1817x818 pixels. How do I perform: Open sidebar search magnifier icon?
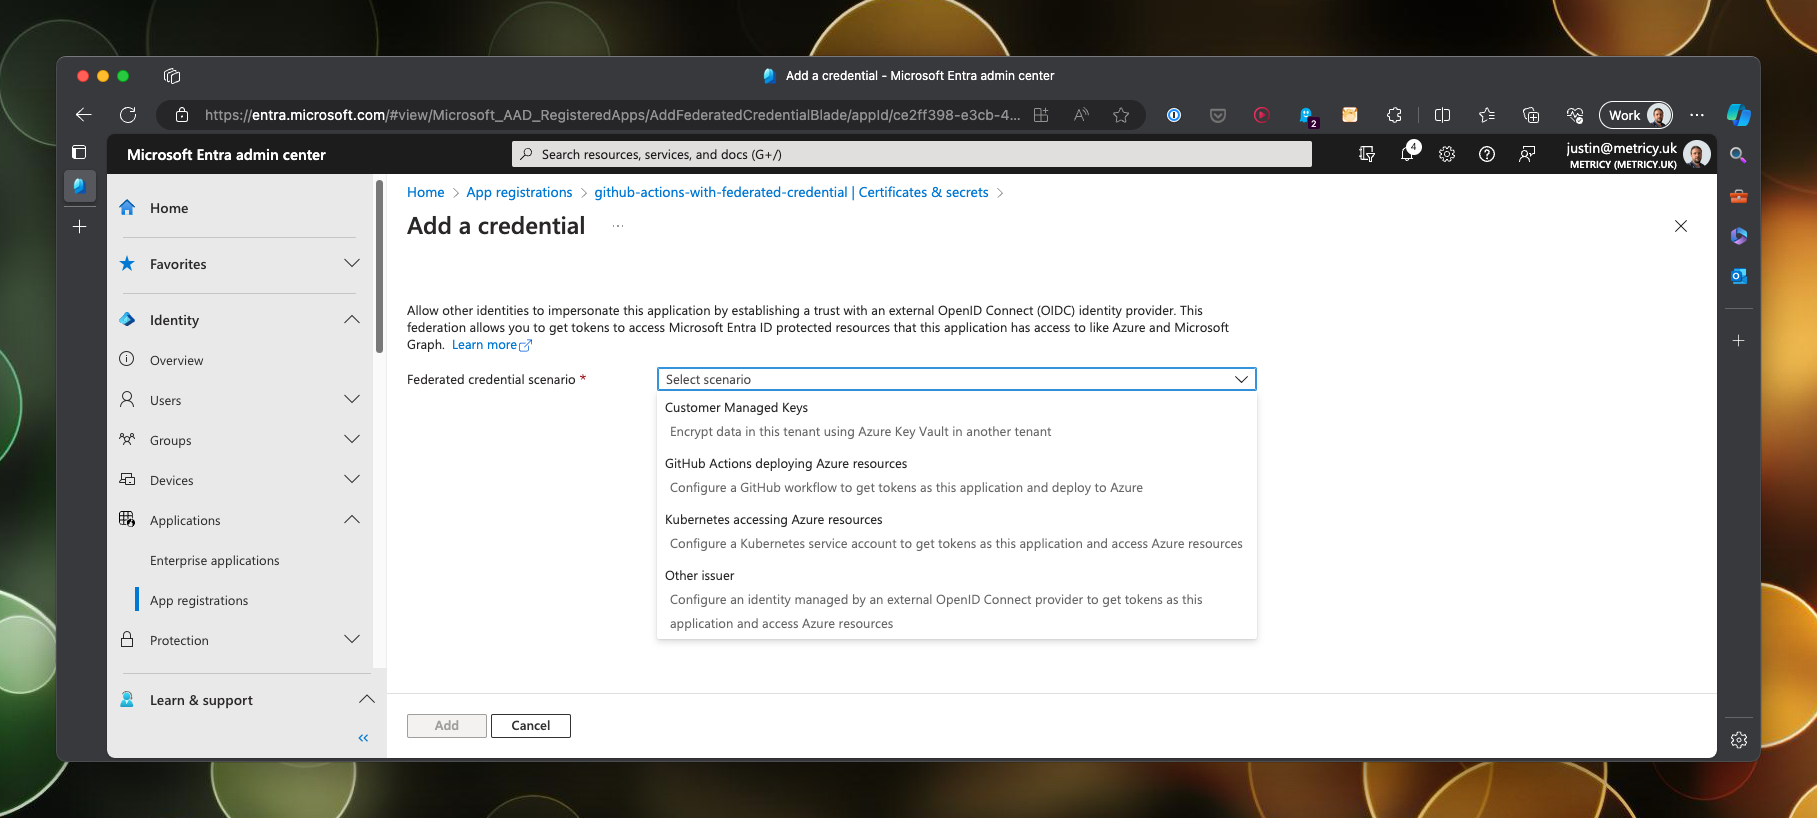click(1739, 155)
